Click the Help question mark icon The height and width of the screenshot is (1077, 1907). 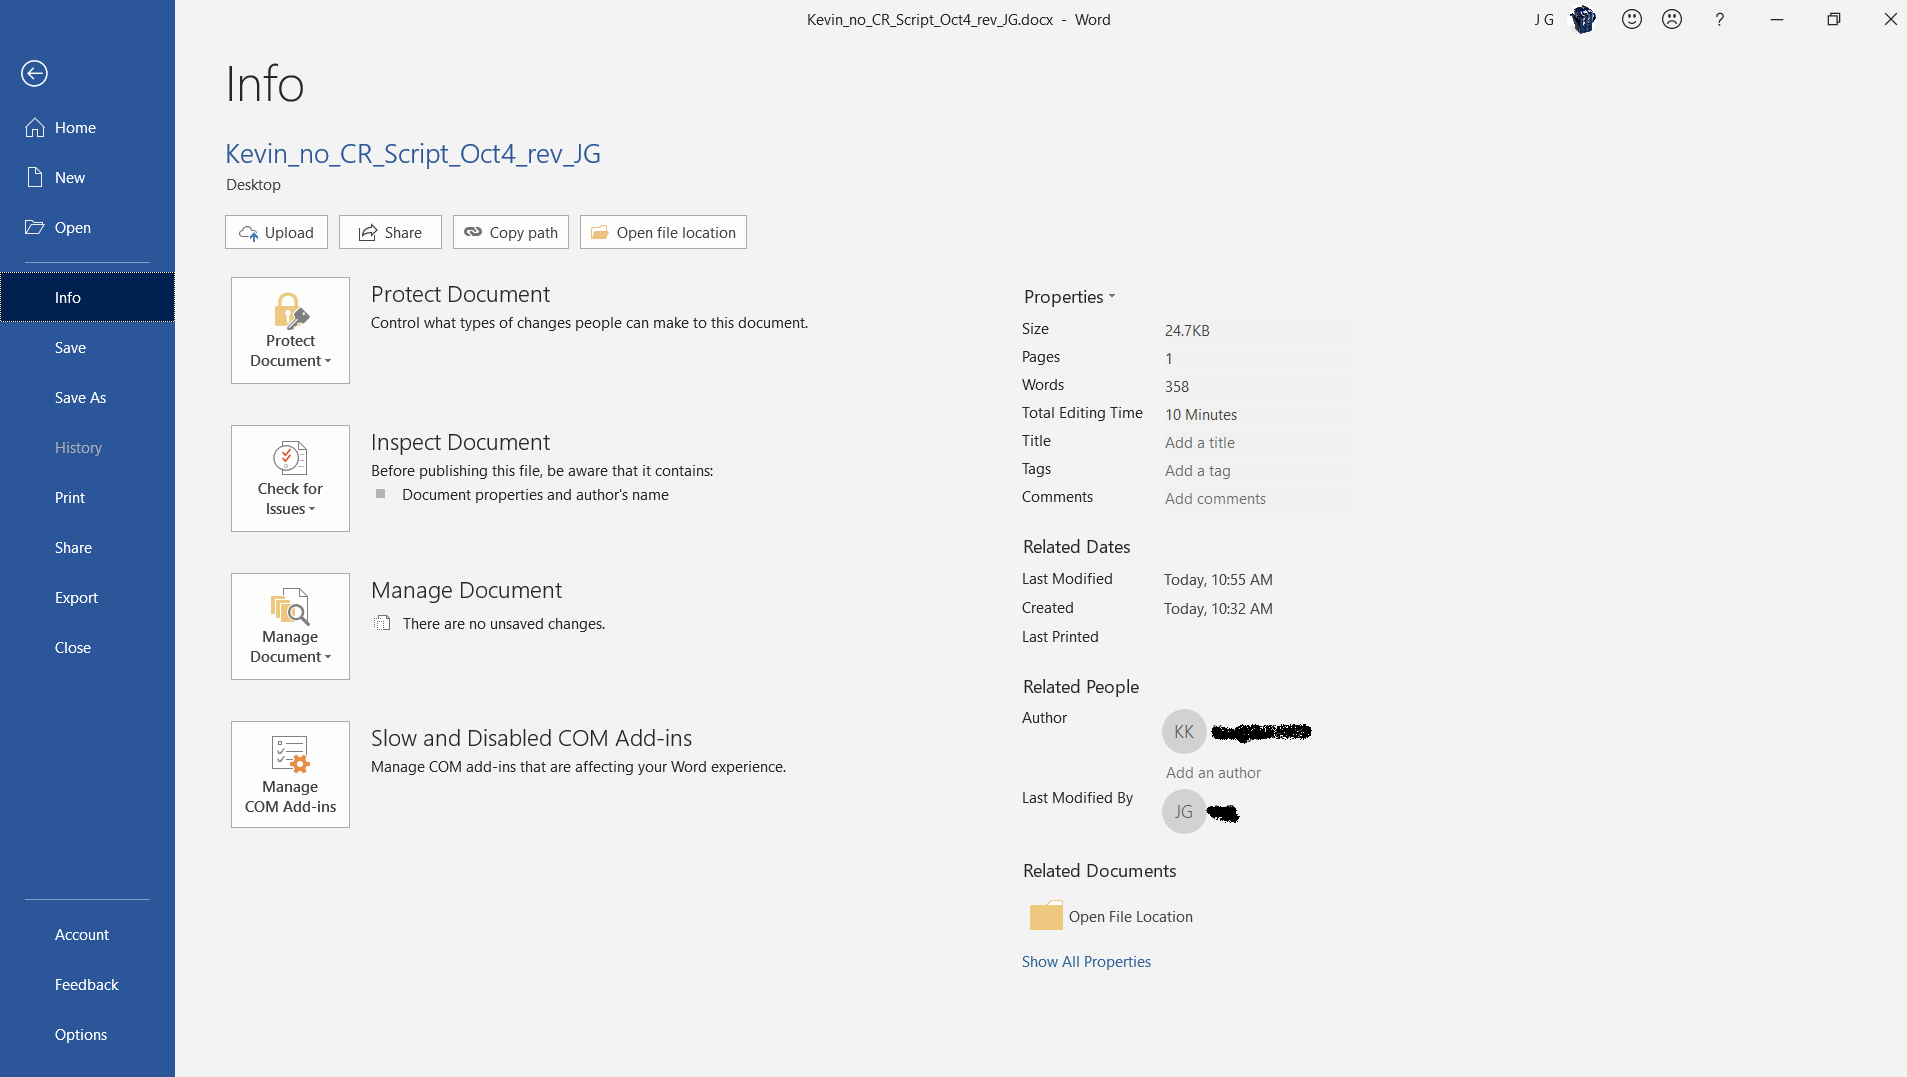click(1720, 19)
